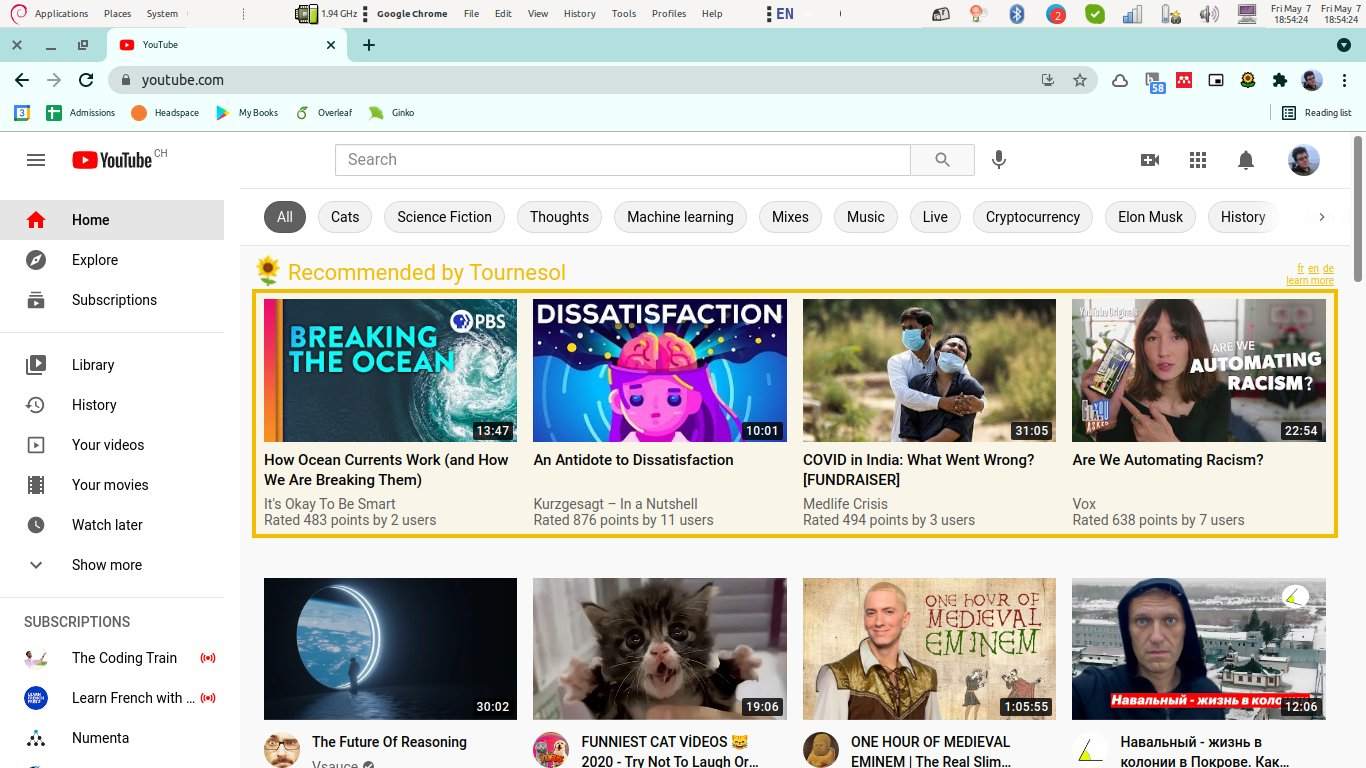The width and height of the screenshot is (1366, 768).
Task: Go to Explore in sidebar
Action: click(112, 260)
